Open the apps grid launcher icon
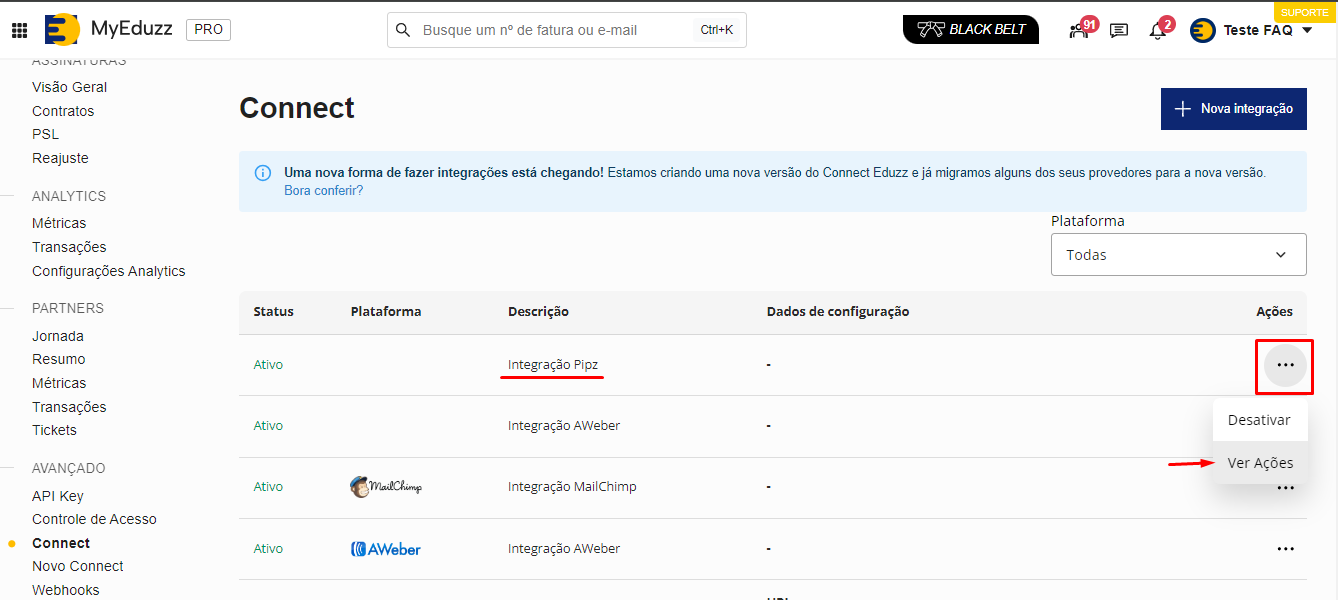Image resolution: width=1338 pixels, height=600 pixels. (x=19, y=30)
